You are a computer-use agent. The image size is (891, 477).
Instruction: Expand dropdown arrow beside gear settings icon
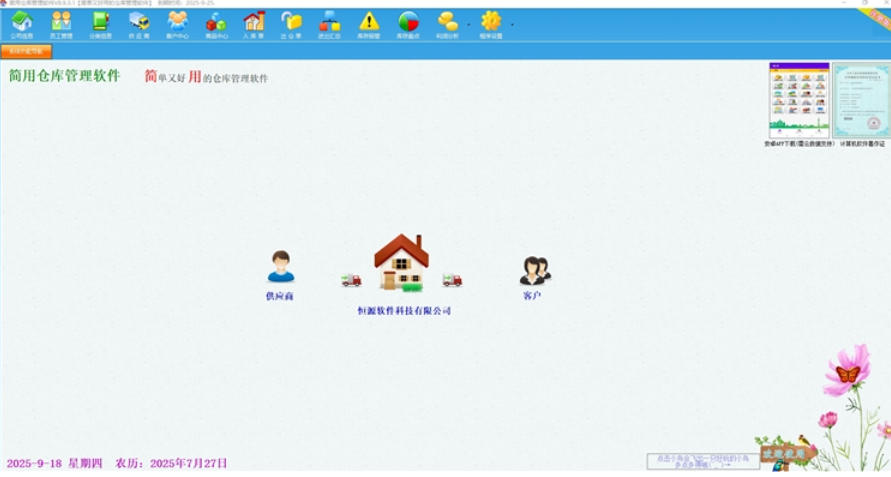513,25
